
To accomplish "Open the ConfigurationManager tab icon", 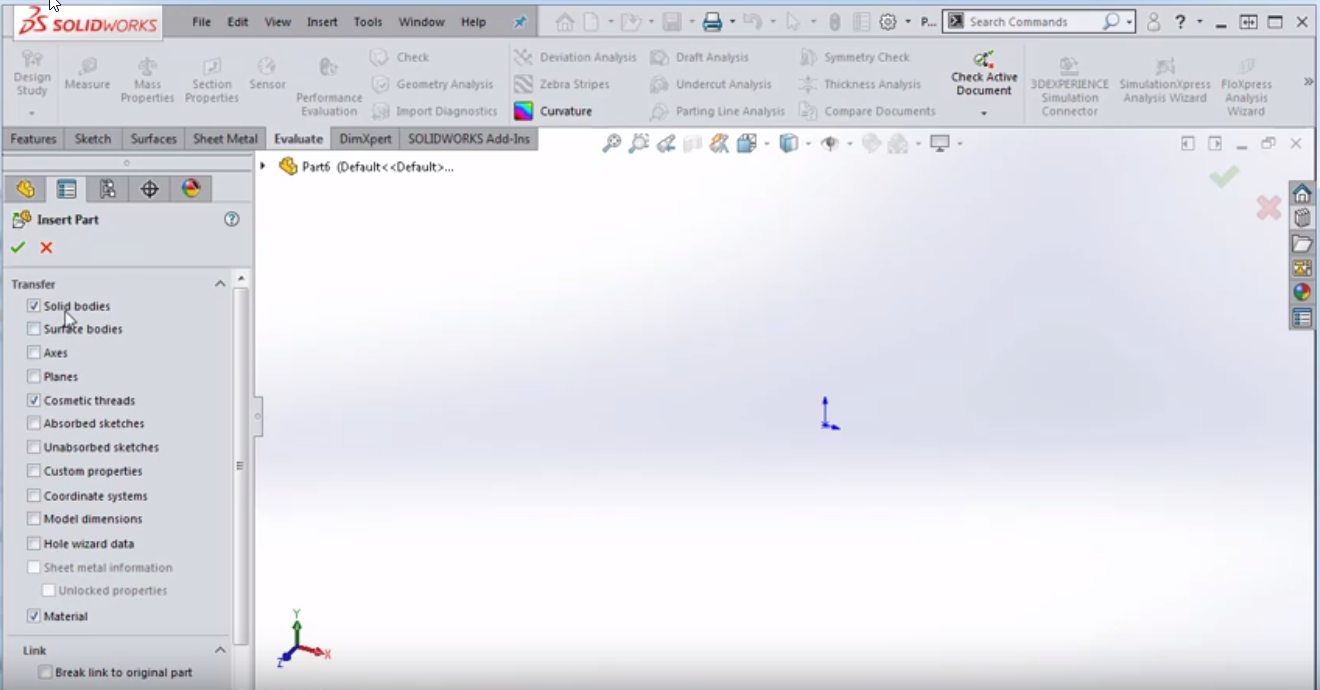I will pyautogui.click(x=108, y=189).
